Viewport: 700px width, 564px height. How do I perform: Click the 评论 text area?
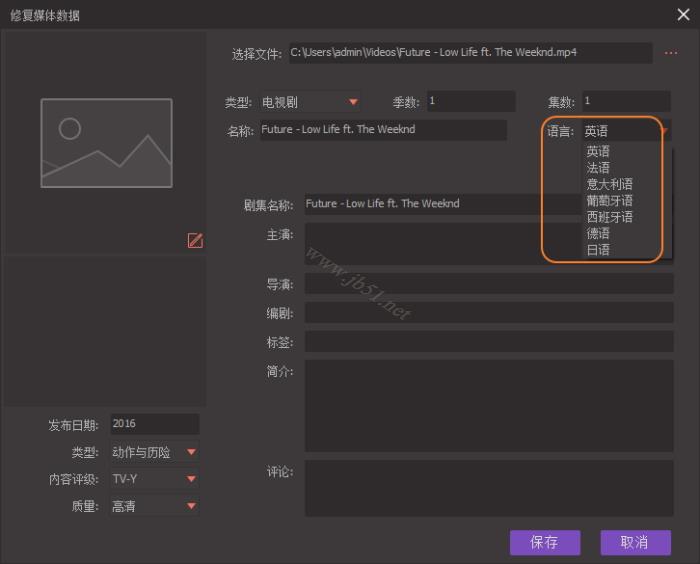click(x=489, y=489)
